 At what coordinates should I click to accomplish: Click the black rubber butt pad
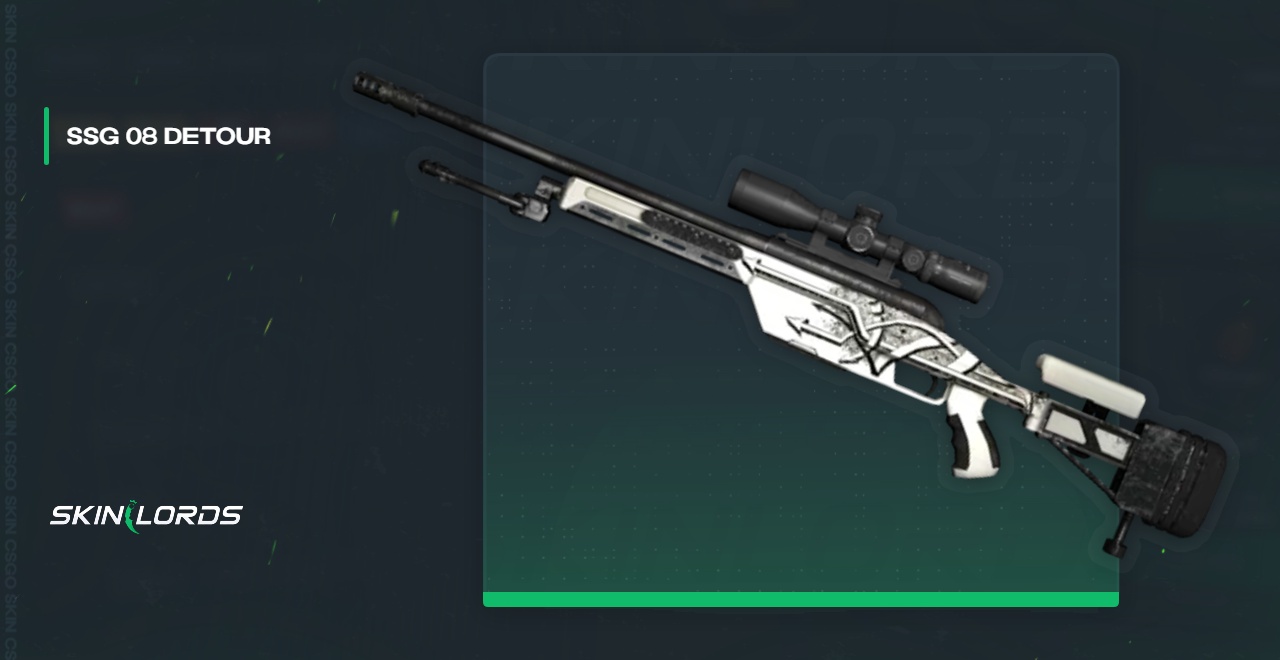1186,470
